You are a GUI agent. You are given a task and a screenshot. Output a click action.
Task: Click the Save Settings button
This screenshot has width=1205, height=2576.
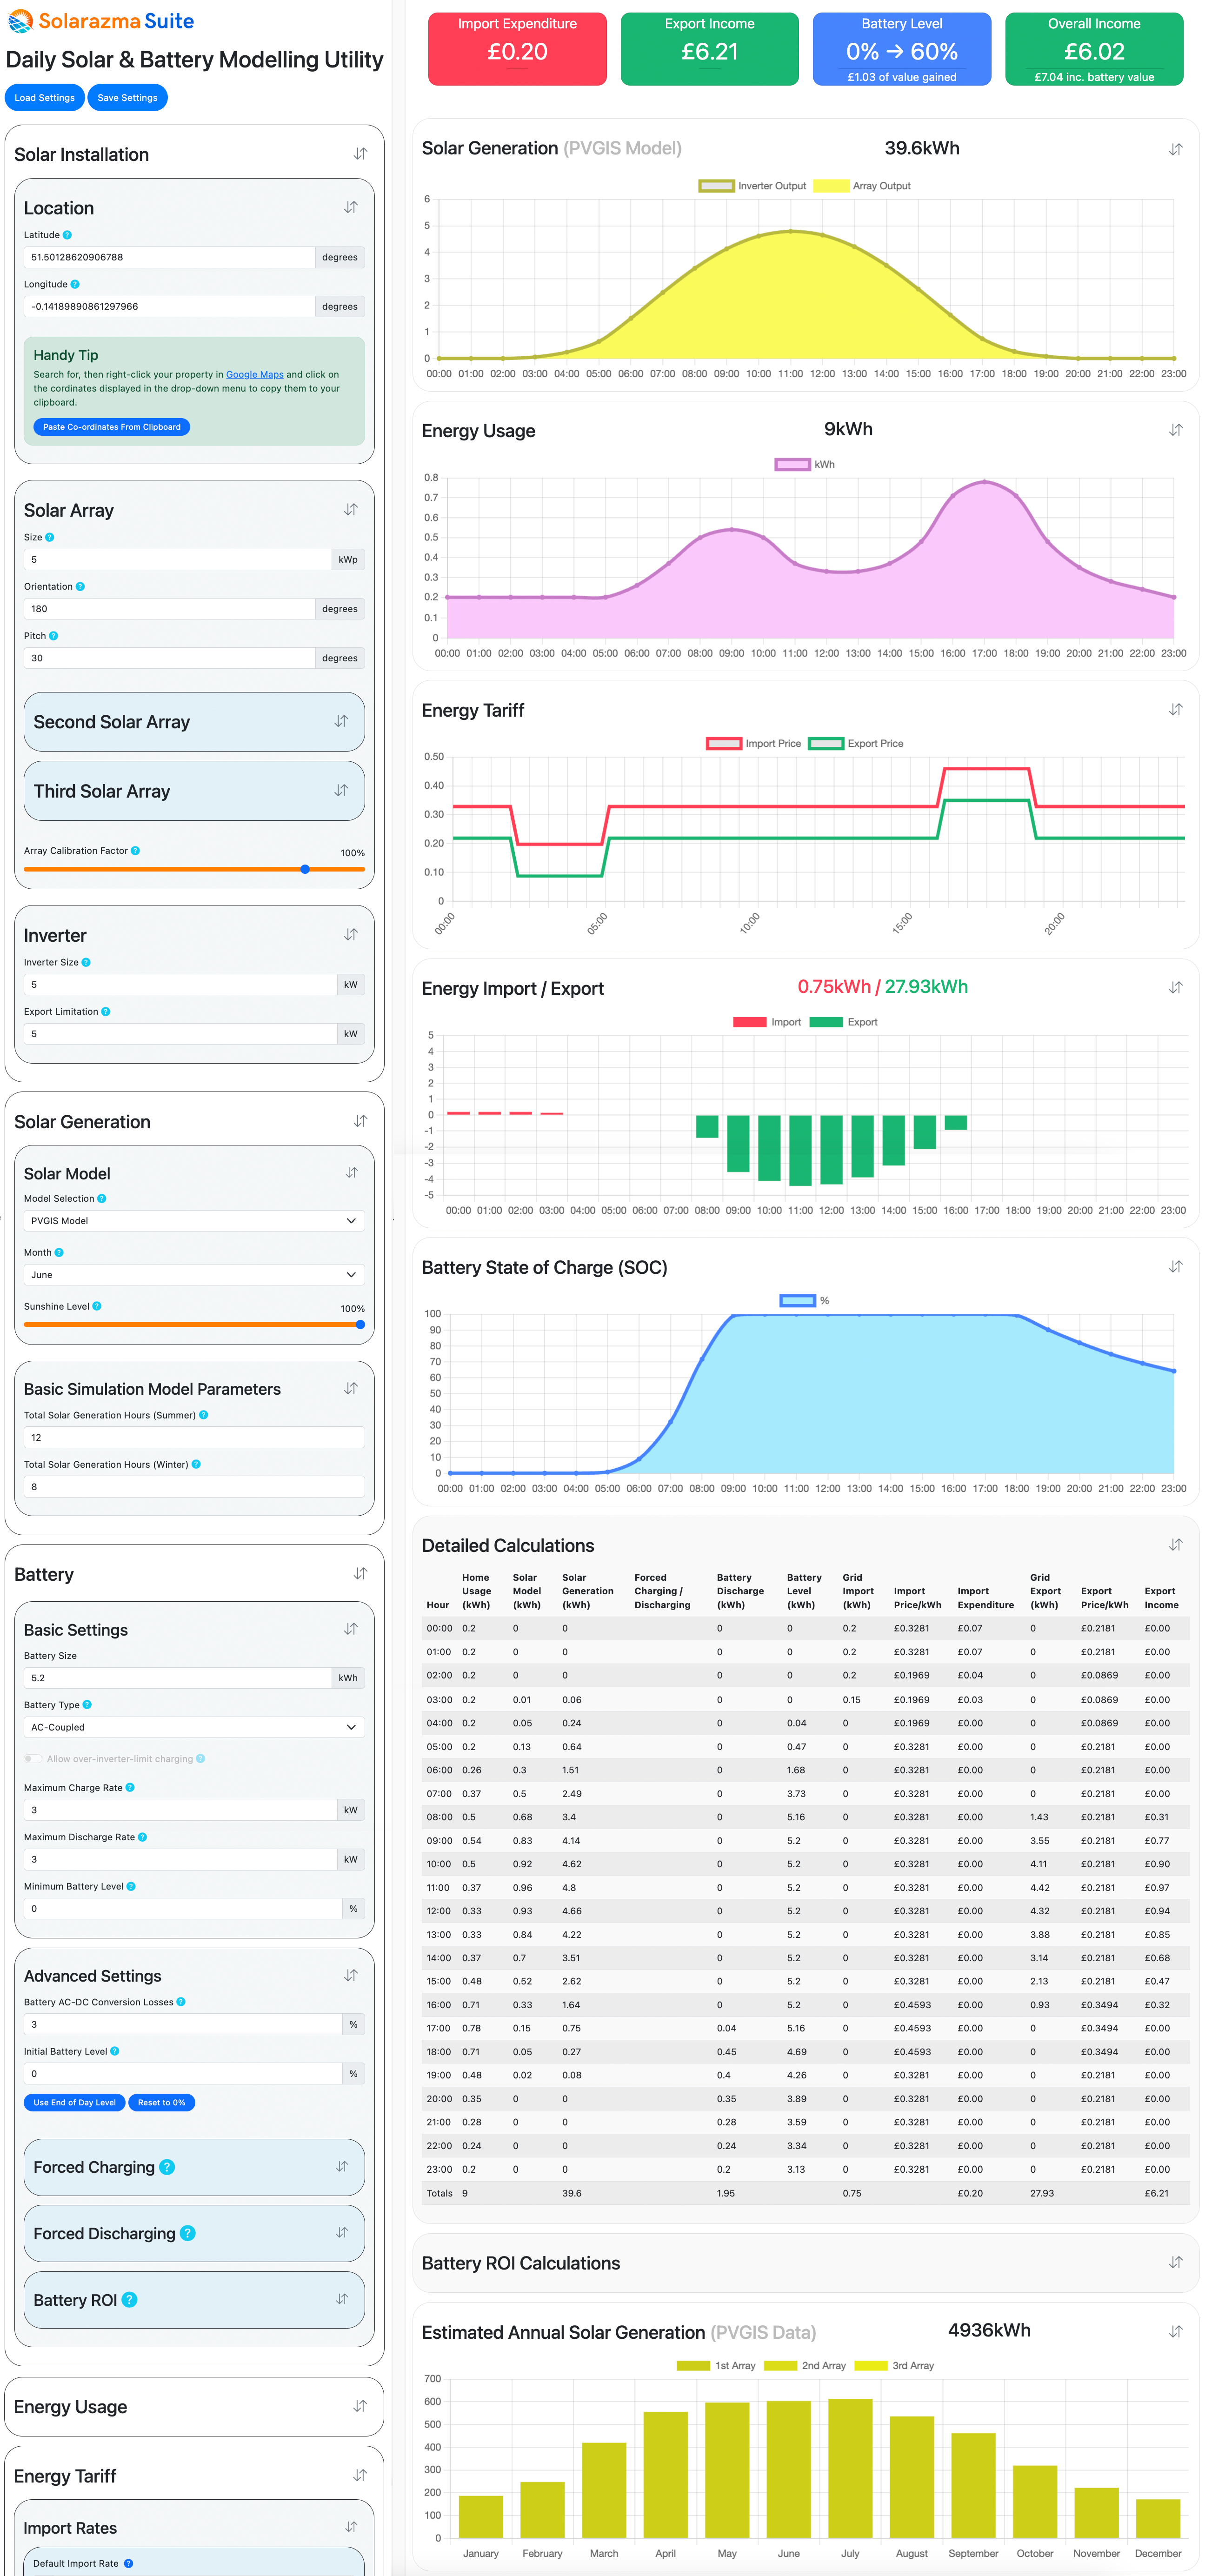click(127, 98)
